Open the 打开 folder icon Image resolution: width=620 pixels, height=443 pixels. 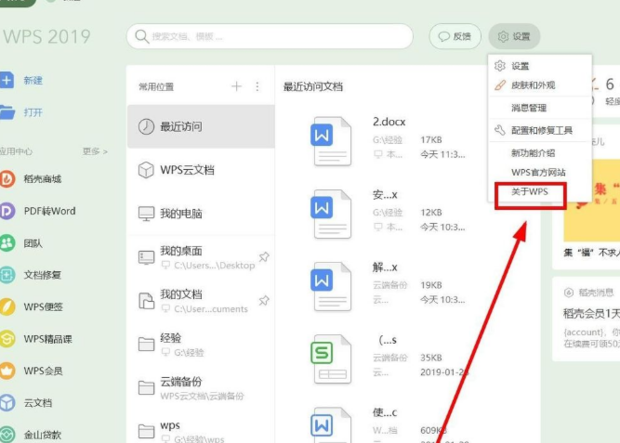click(7, 112)
